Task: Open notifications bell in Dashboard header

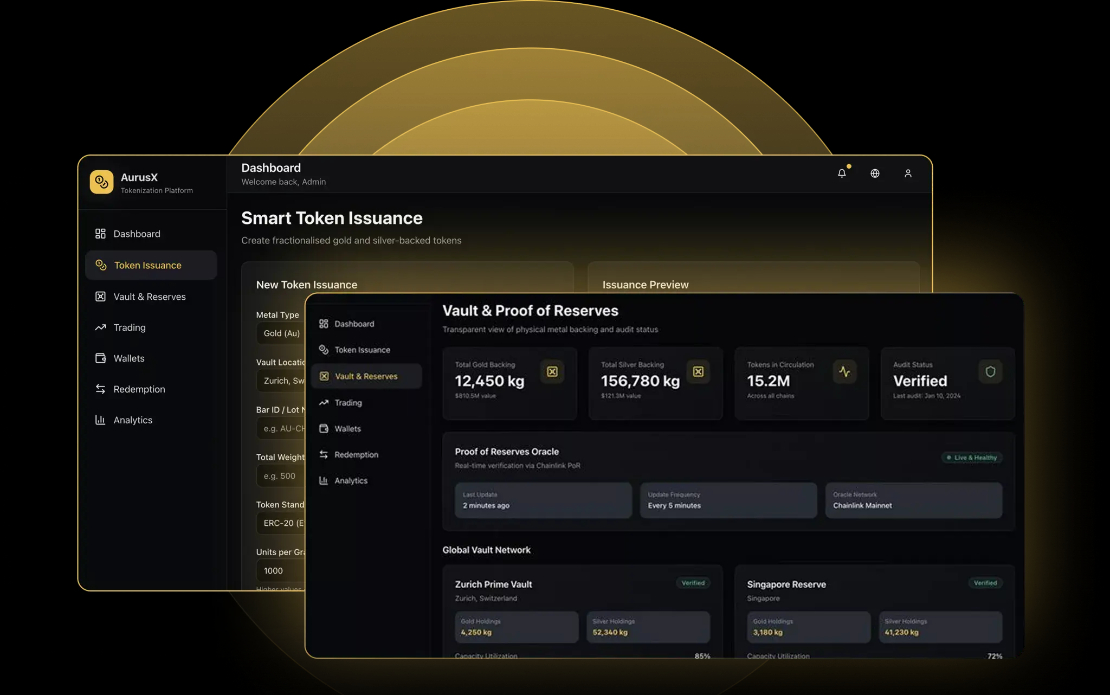Action: (842, 173)
